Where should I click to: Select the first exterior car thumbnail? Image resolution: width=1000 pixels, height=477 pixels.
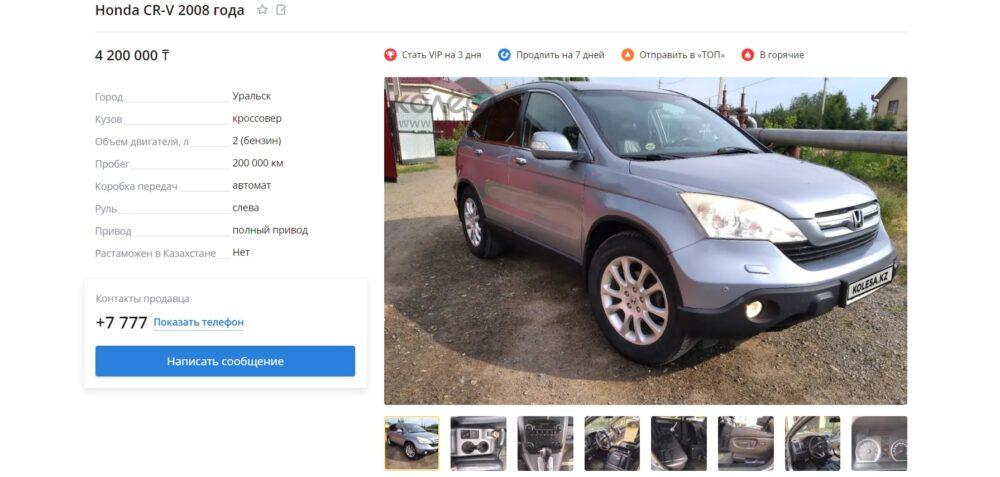point(411,444)
